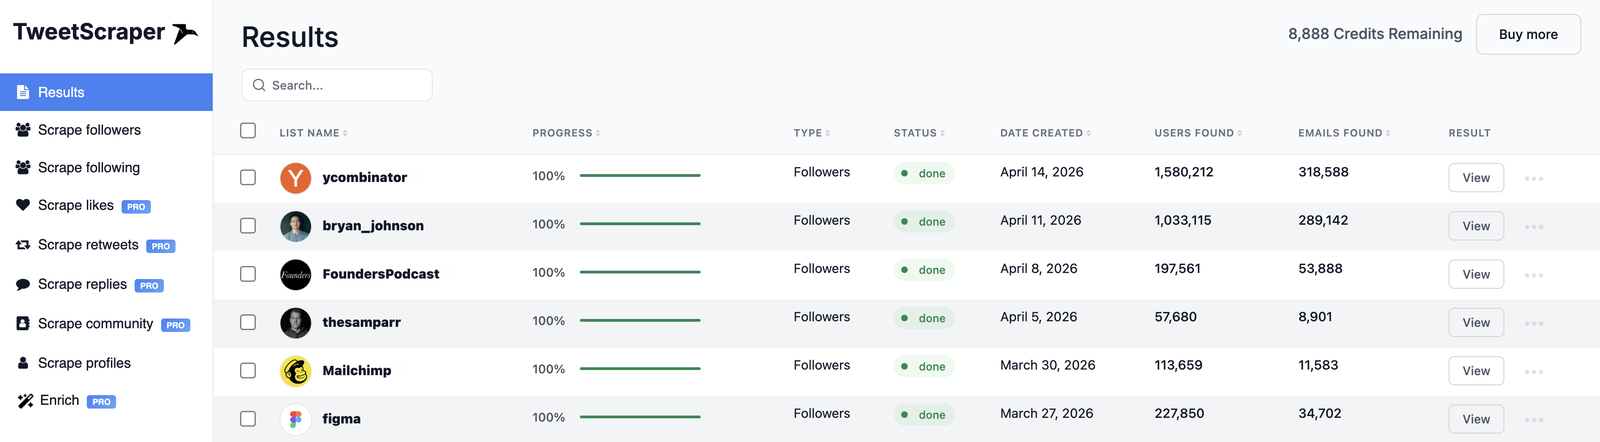Click the Enrich magic wand icon
Viewport: 1600px width, 442px height.
[x=25, y=401]
